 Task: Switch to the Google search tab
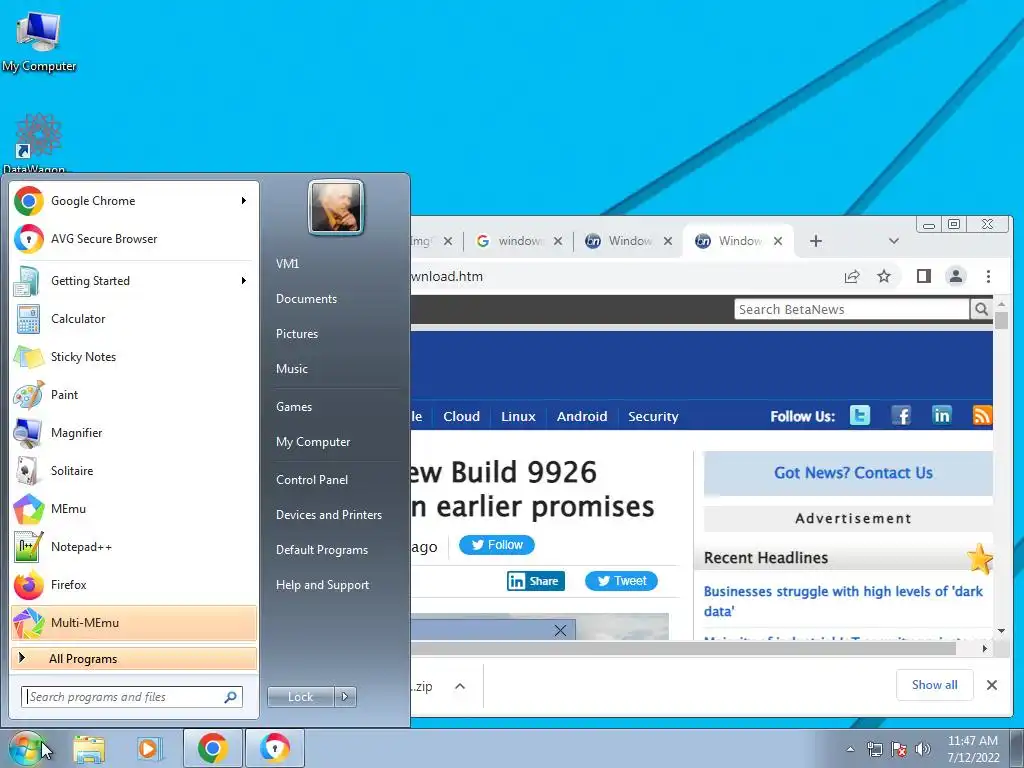tap(519, 241)
